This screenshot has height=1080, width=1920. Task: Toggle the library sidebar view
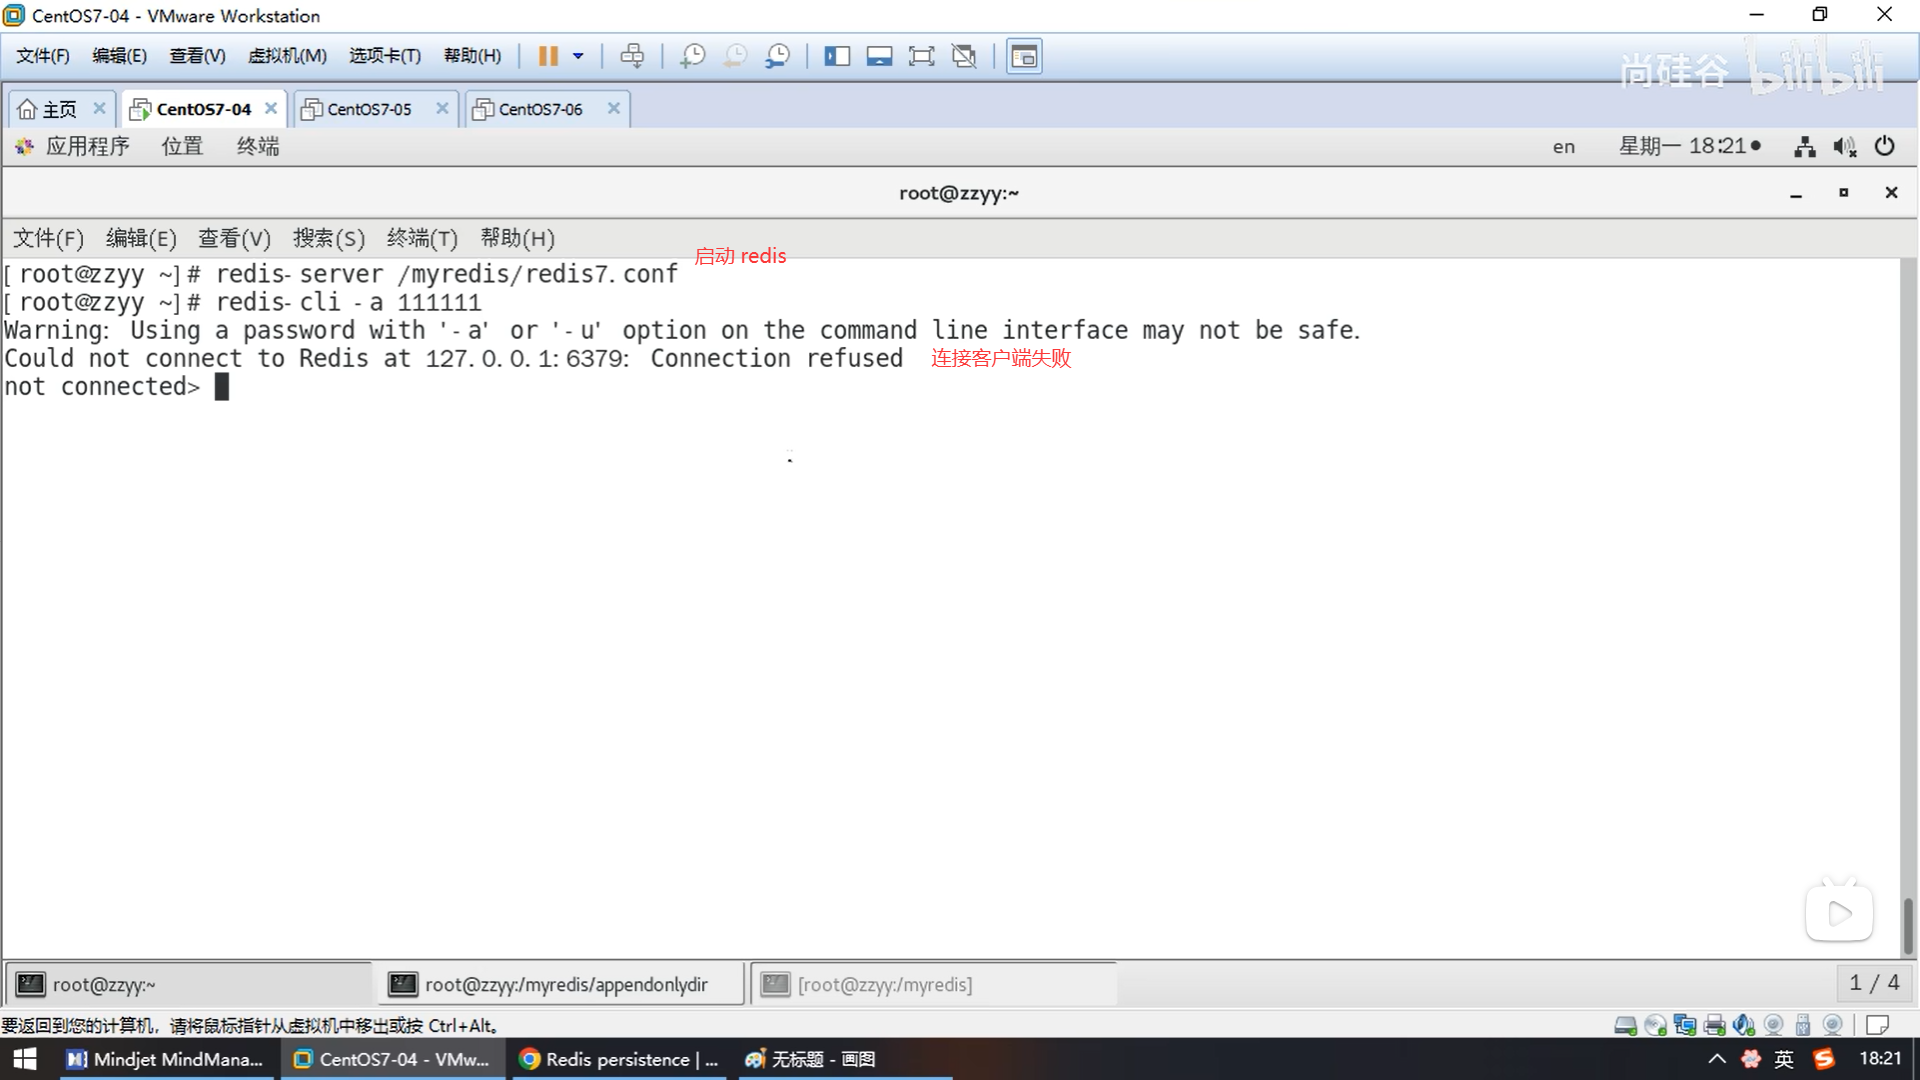click(837, 56)
